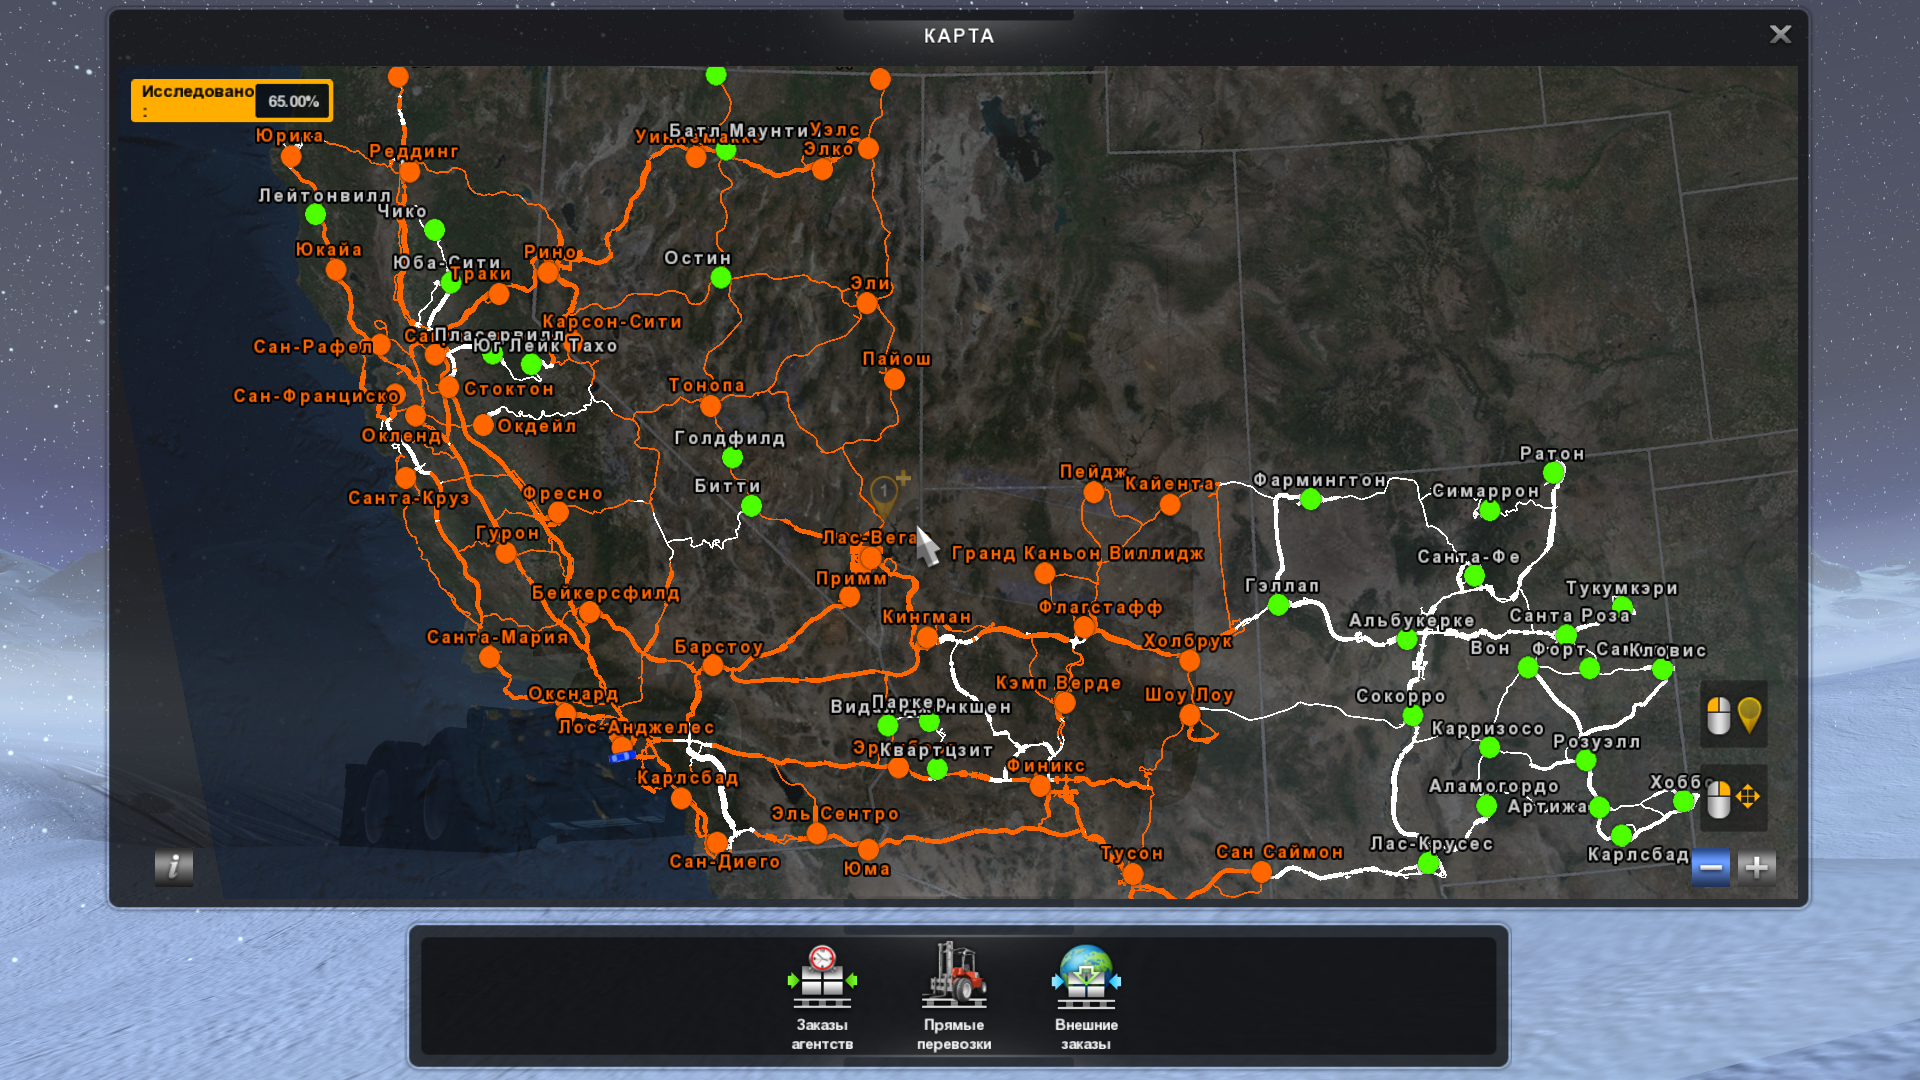Screen dimensions: 1920x1080
Task: Click the Альбукерке green city dot
Action: (x=1407, y=640)
